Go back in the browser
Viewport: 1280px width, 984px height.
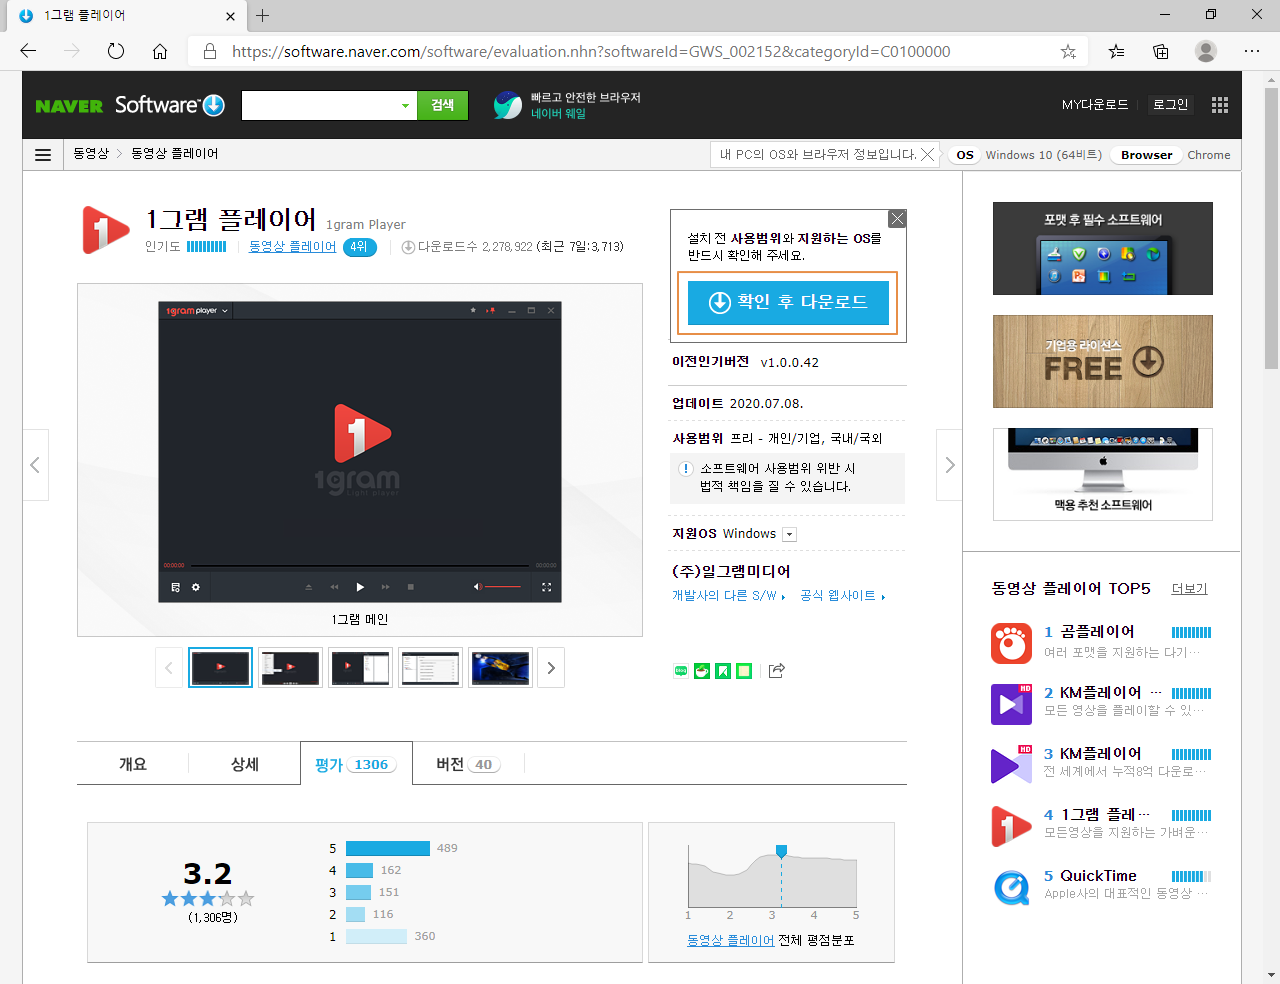(28, 51)
